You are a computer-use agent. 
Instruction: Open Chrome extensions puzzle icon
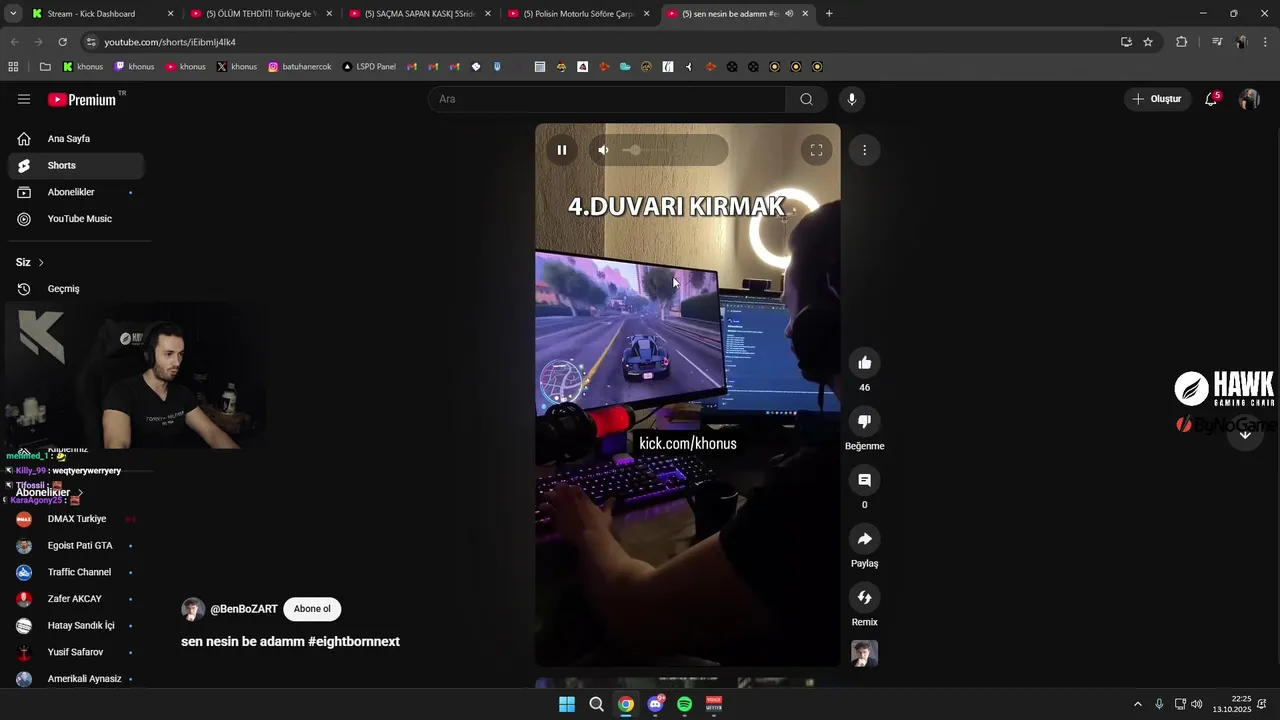1182,42
